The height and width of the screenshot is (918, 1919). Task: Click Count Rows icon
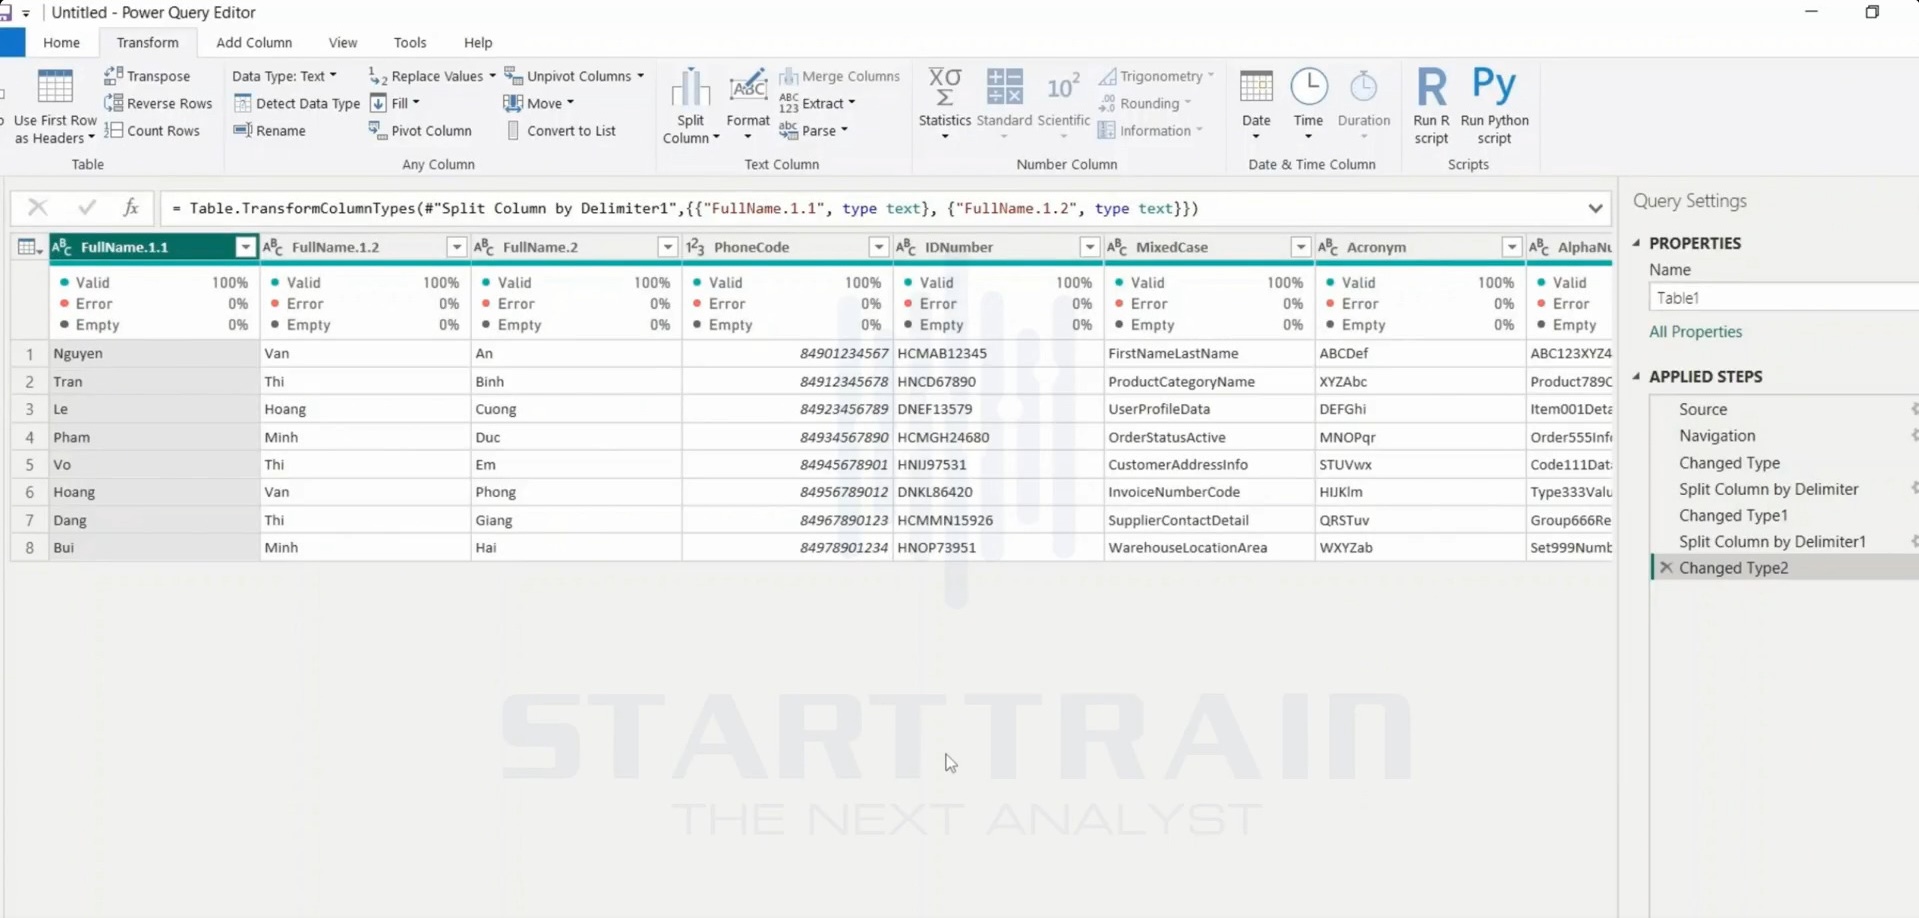113,130
